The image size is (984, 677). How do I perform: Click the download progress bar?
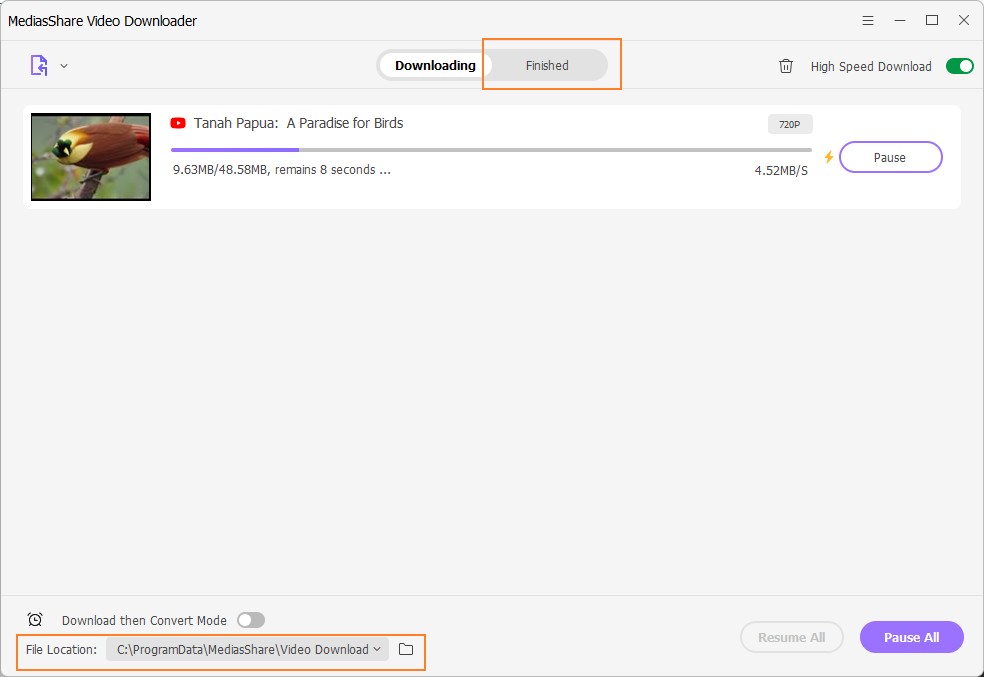click(490, 150)
